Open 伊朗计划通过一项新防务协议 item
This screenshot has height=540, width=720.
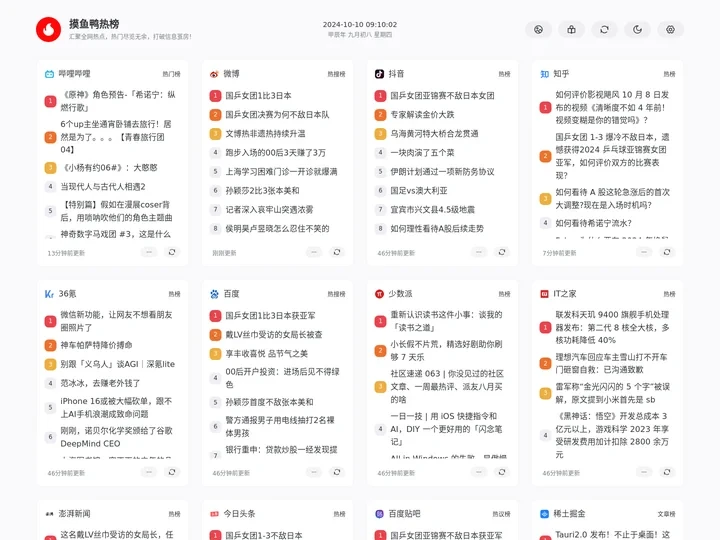[x=442, y=172]
